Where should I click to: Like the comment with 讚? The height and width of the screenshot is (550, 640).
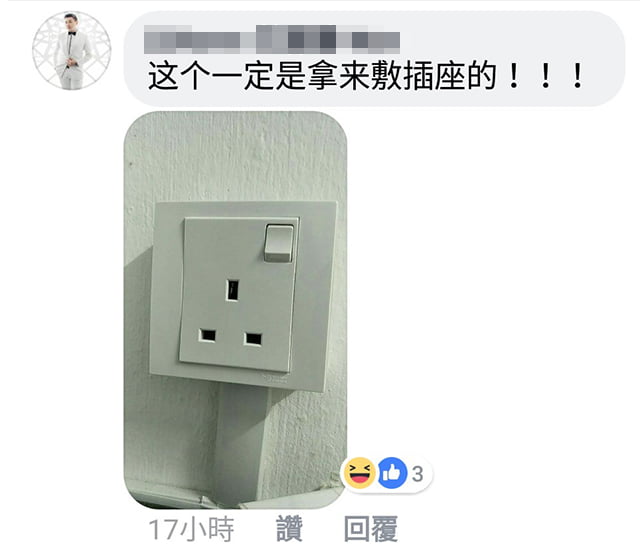click(x=289, y=529)
